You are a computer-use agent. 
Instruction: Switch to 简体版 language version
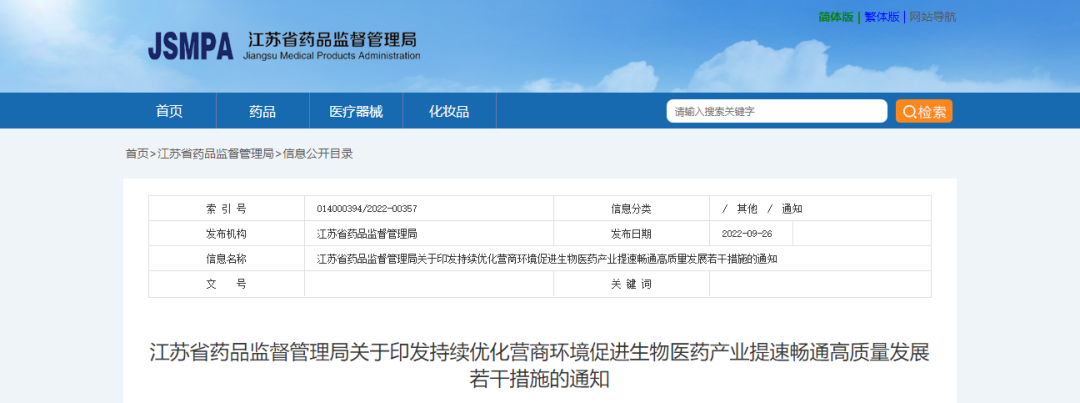pos(836,17)
